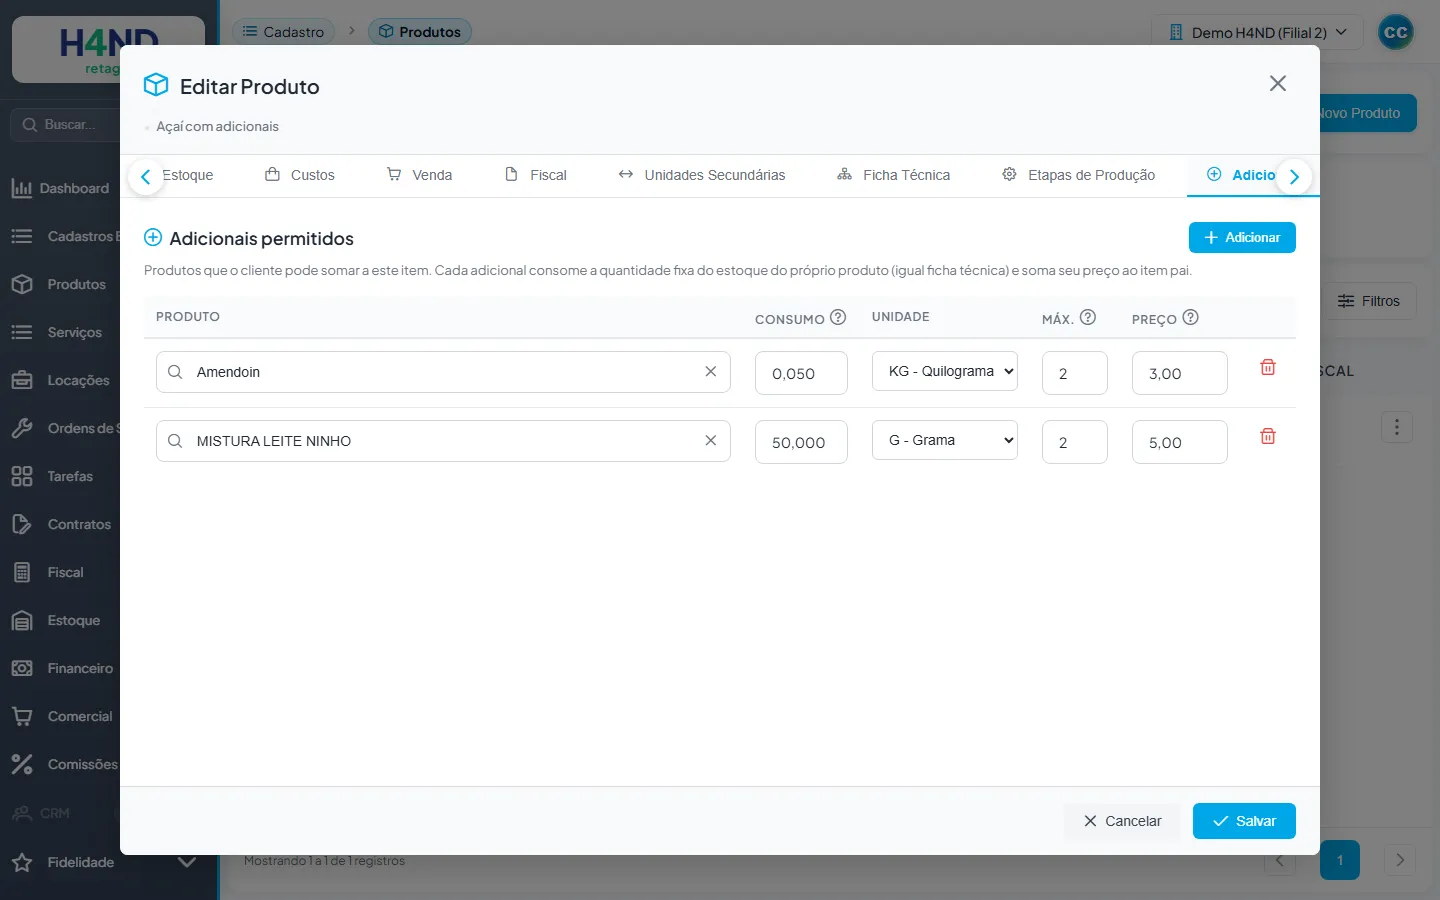Show help for the Preço column
The image size is (1440, 900).
tap(1190, 317)
